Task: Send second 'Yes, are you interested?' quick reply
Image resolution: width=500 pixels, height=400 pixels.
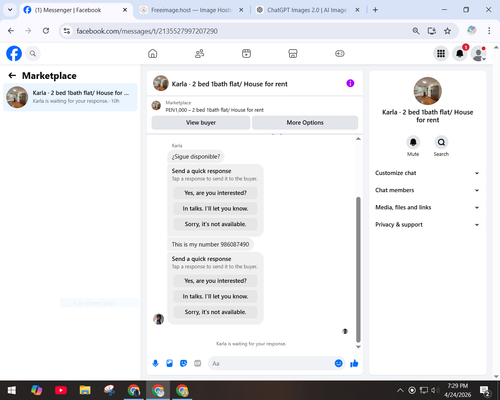Action: (215, 281)
